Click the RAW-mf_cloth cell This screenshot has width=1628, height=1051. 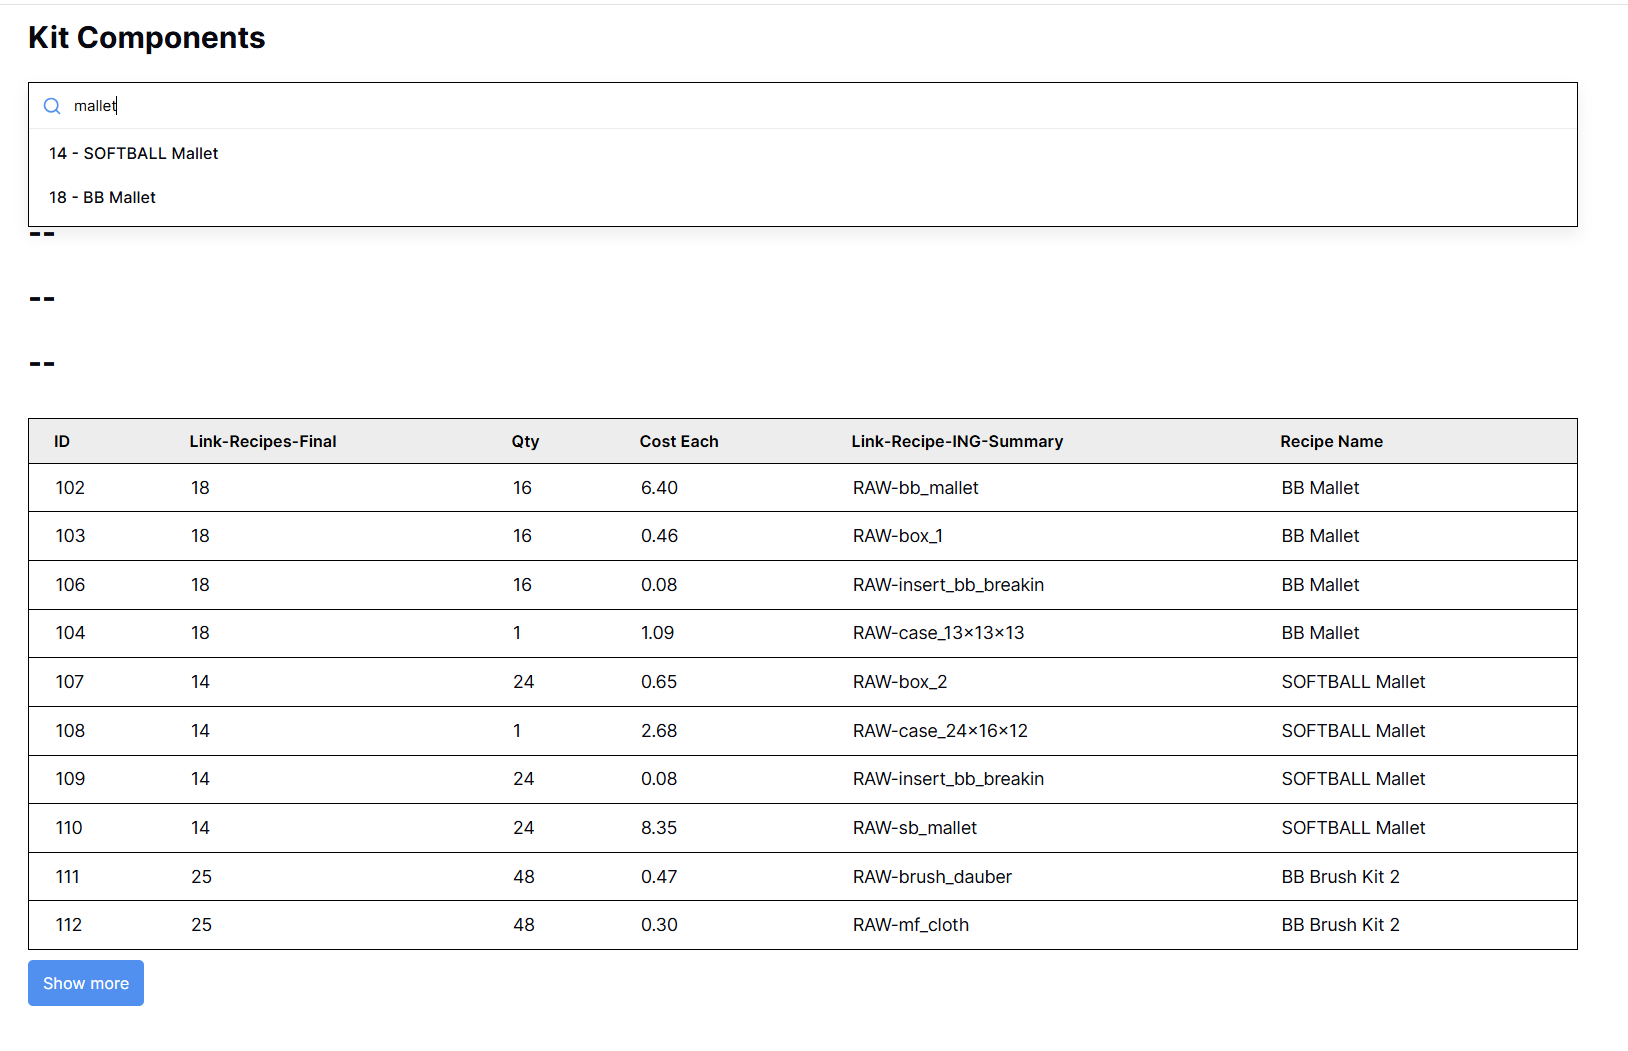point(910,925)
